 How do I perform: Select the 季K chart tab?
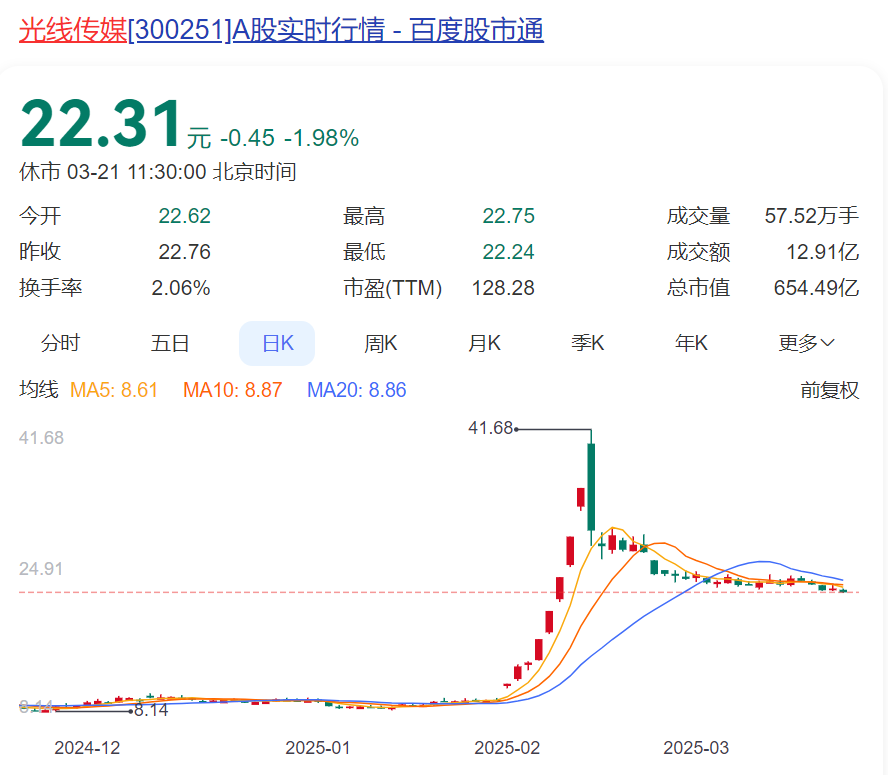(x=587, y=343)
